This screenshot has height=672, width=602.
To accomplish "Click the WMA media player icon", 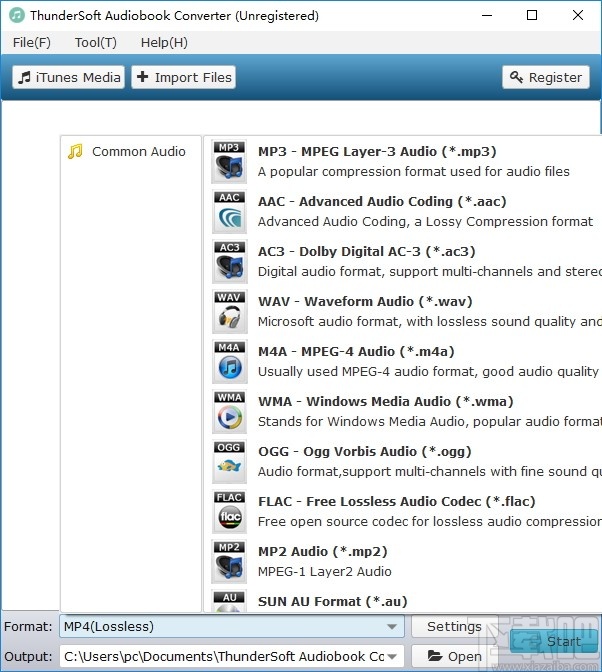I will coord(229,412).
